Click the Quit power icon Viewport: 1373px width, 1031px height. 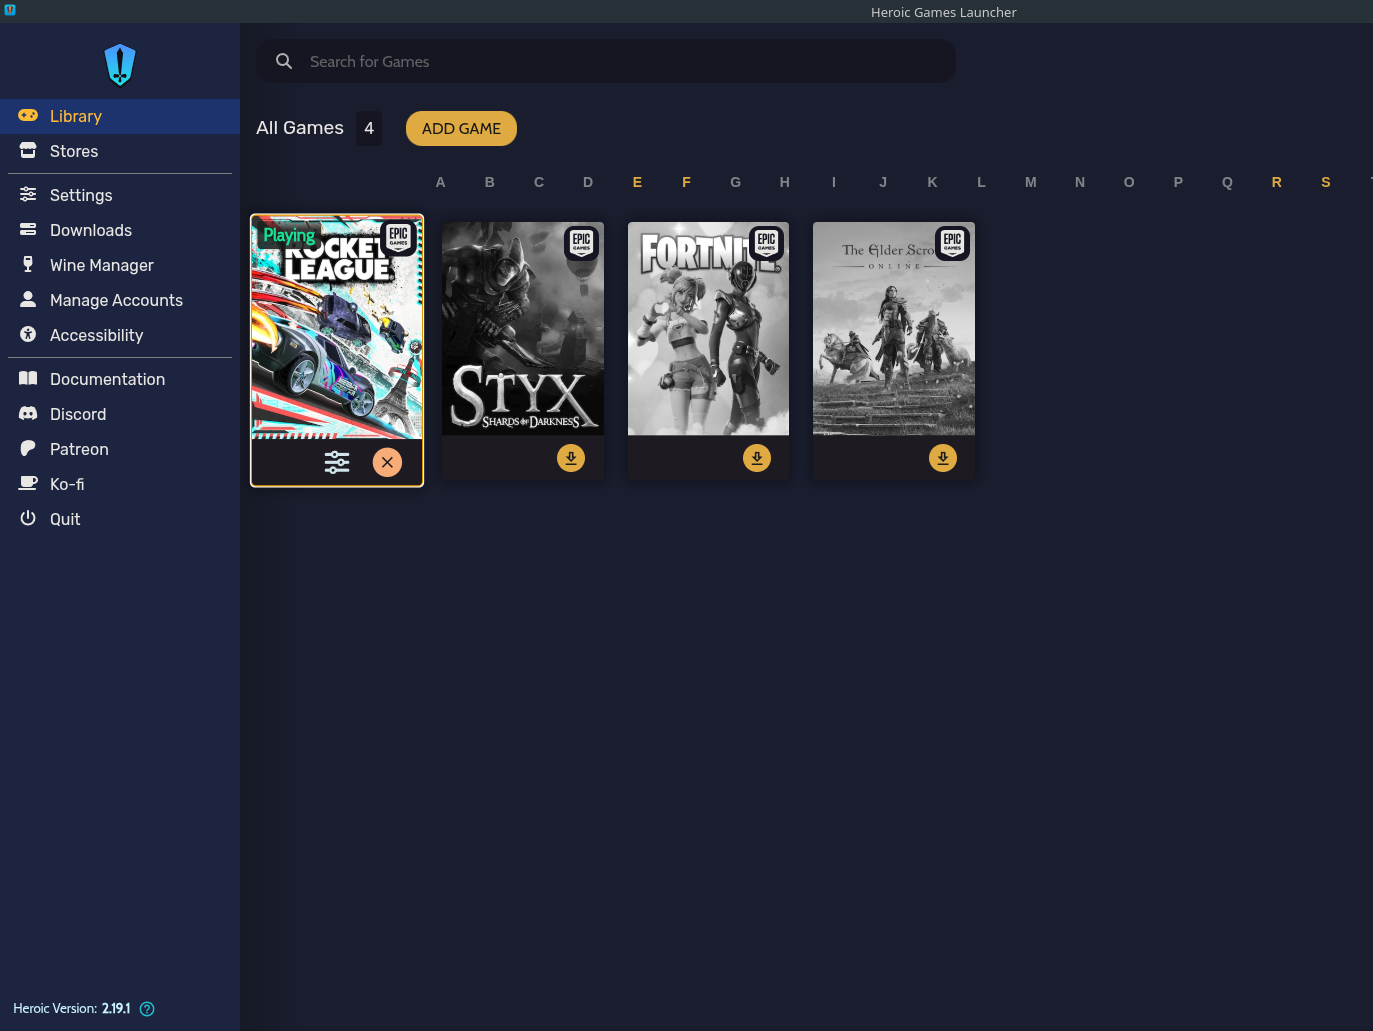[28, 518]
